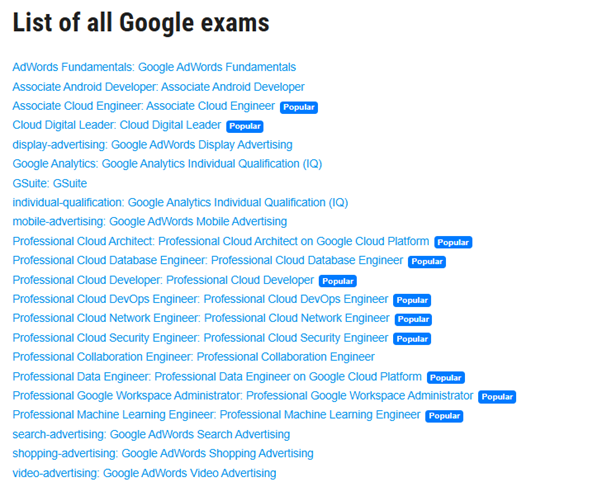Go to the Google Analytics exam link
607x501 pixels.
(167, 163)
